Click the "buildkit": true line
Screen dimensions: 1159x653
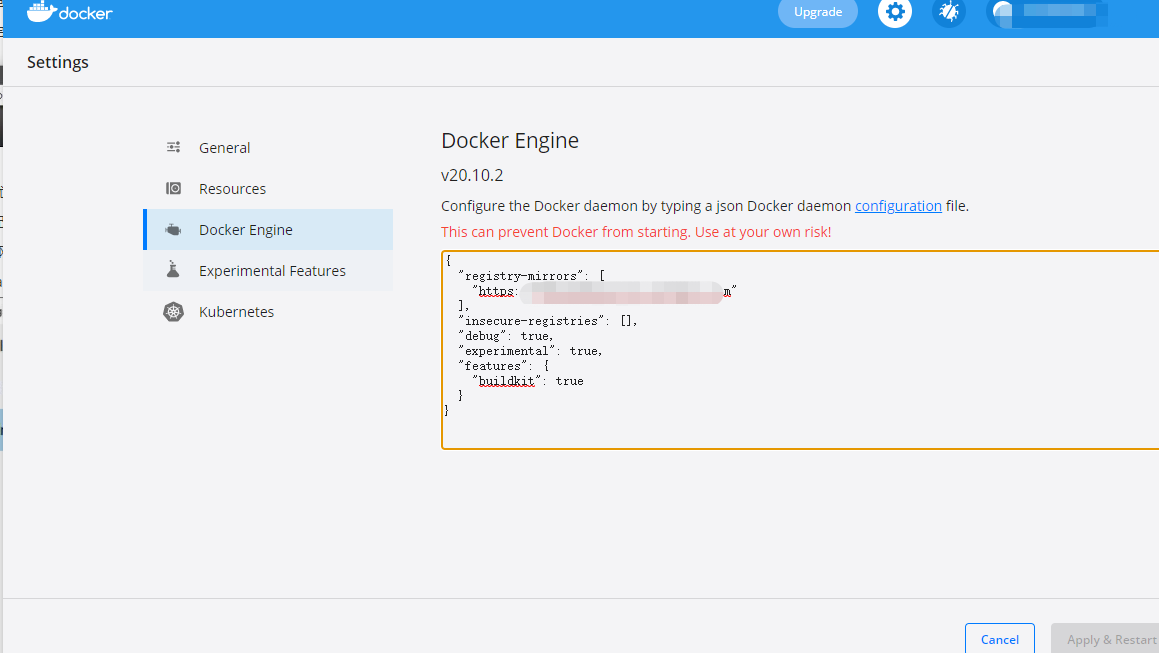[528, 381]
